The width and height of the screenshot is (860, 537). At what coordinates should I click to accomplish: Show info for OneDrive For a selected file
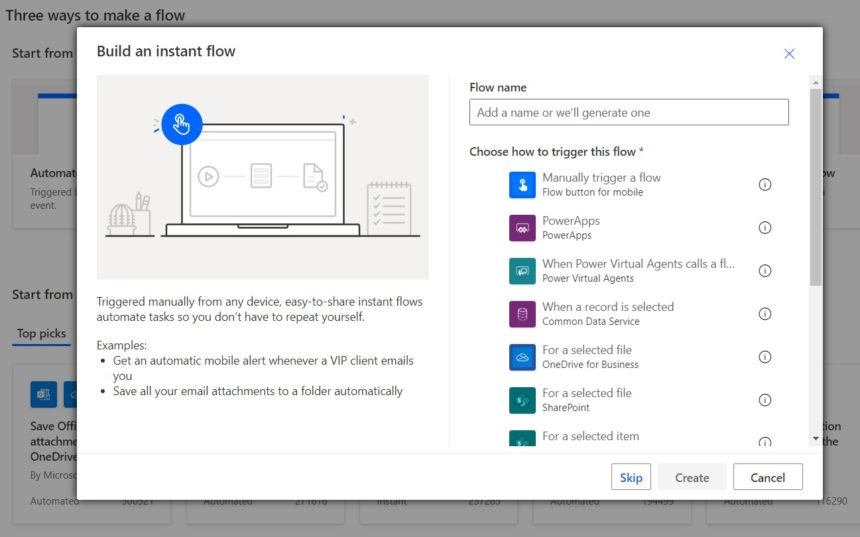pyautogui.click(x=765, y=357)
